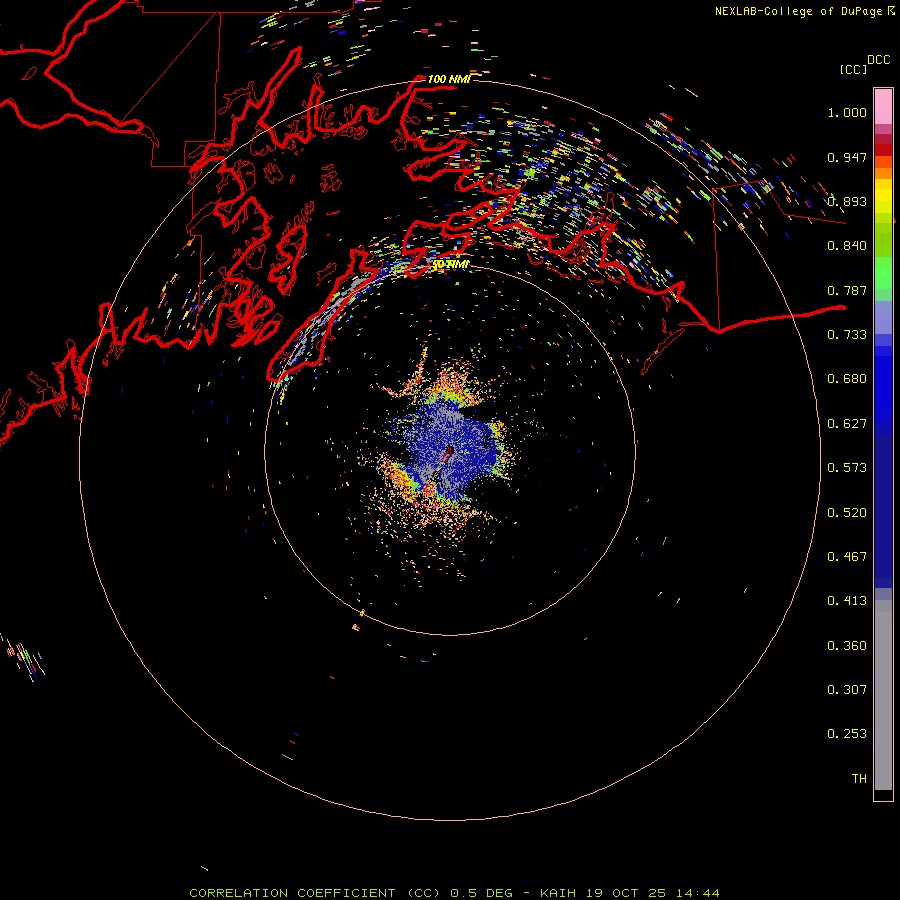Click the [CC] units label
900x900 pixels.
click(853, 69)
